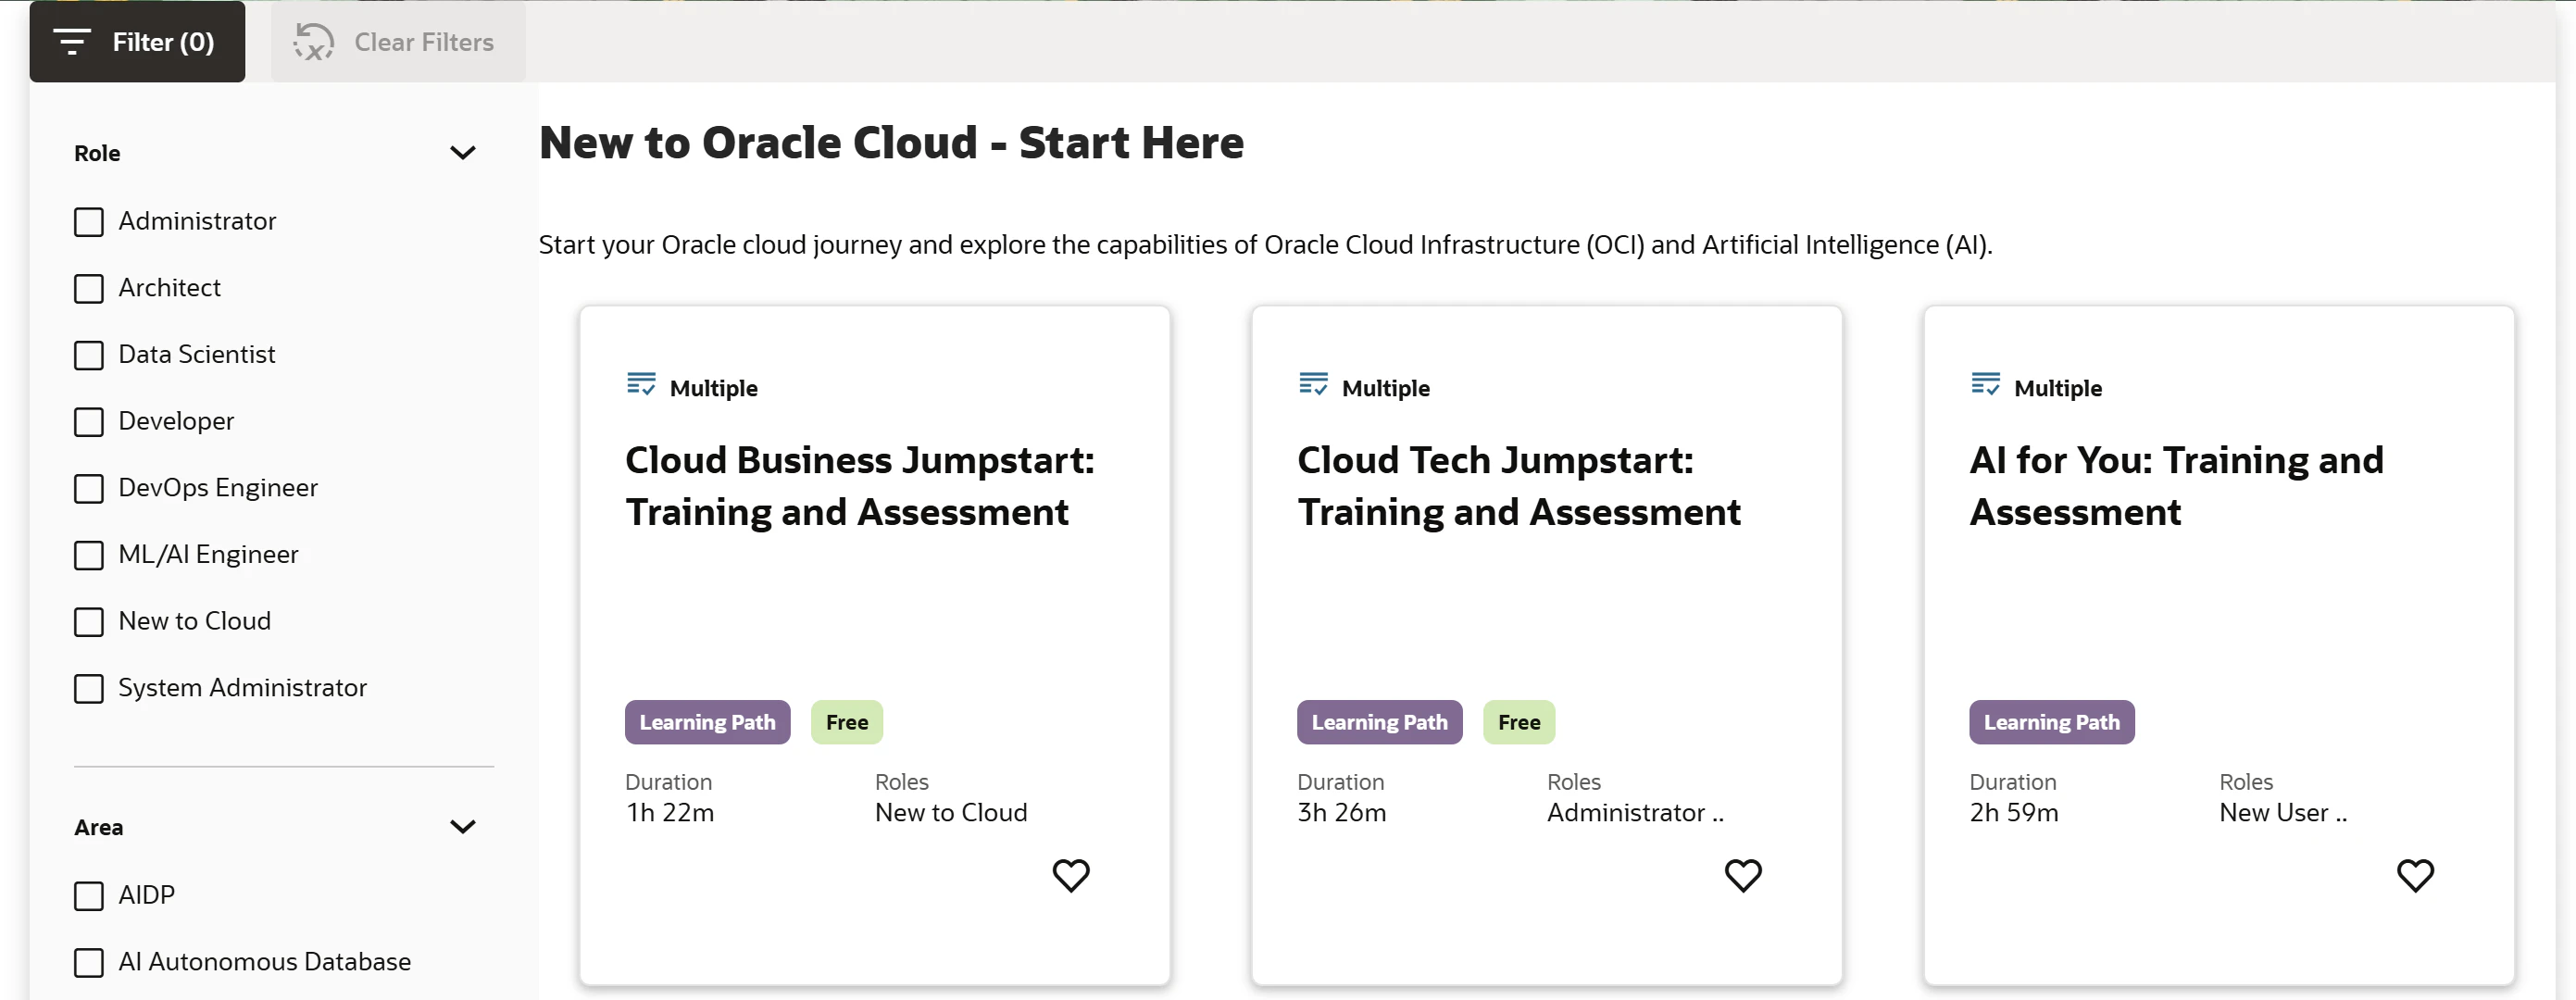Image resolution: width=2576 pixels, height=1000 pixels.
Task: Click the 'New User ..' roles value
Action: pos(2283,813)
